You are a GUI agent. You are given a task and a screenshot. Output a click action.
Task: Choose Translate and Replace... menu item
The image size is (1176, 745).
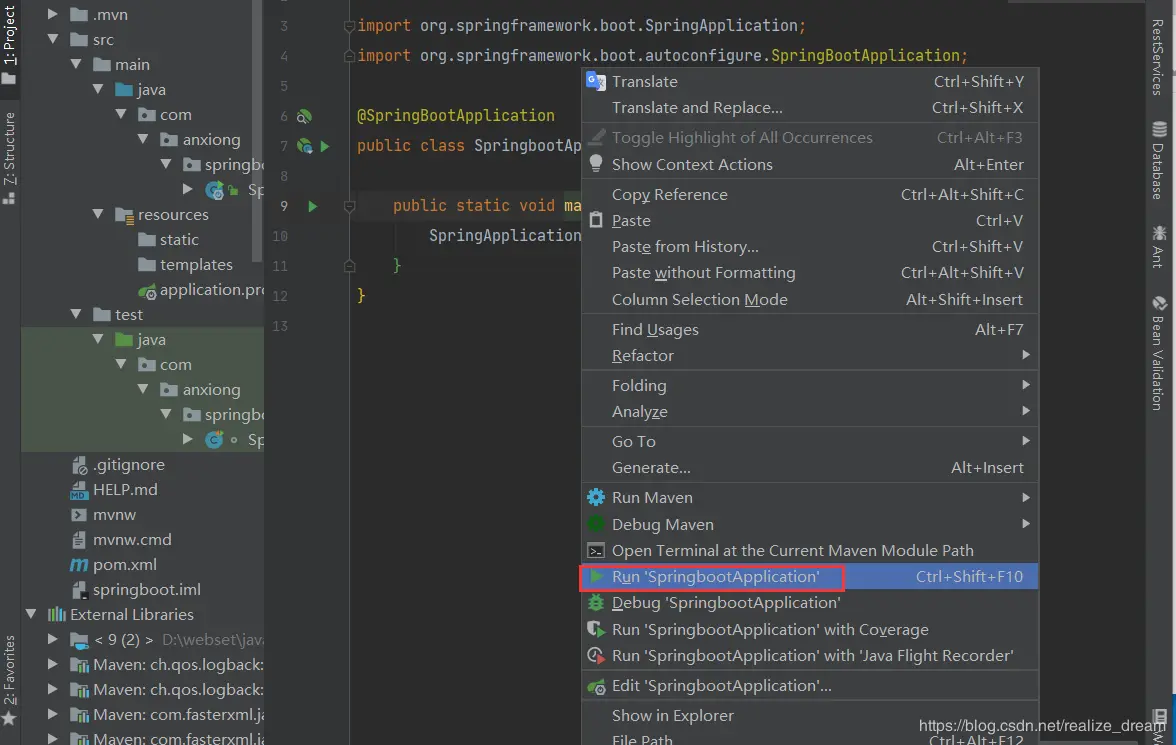810,107
